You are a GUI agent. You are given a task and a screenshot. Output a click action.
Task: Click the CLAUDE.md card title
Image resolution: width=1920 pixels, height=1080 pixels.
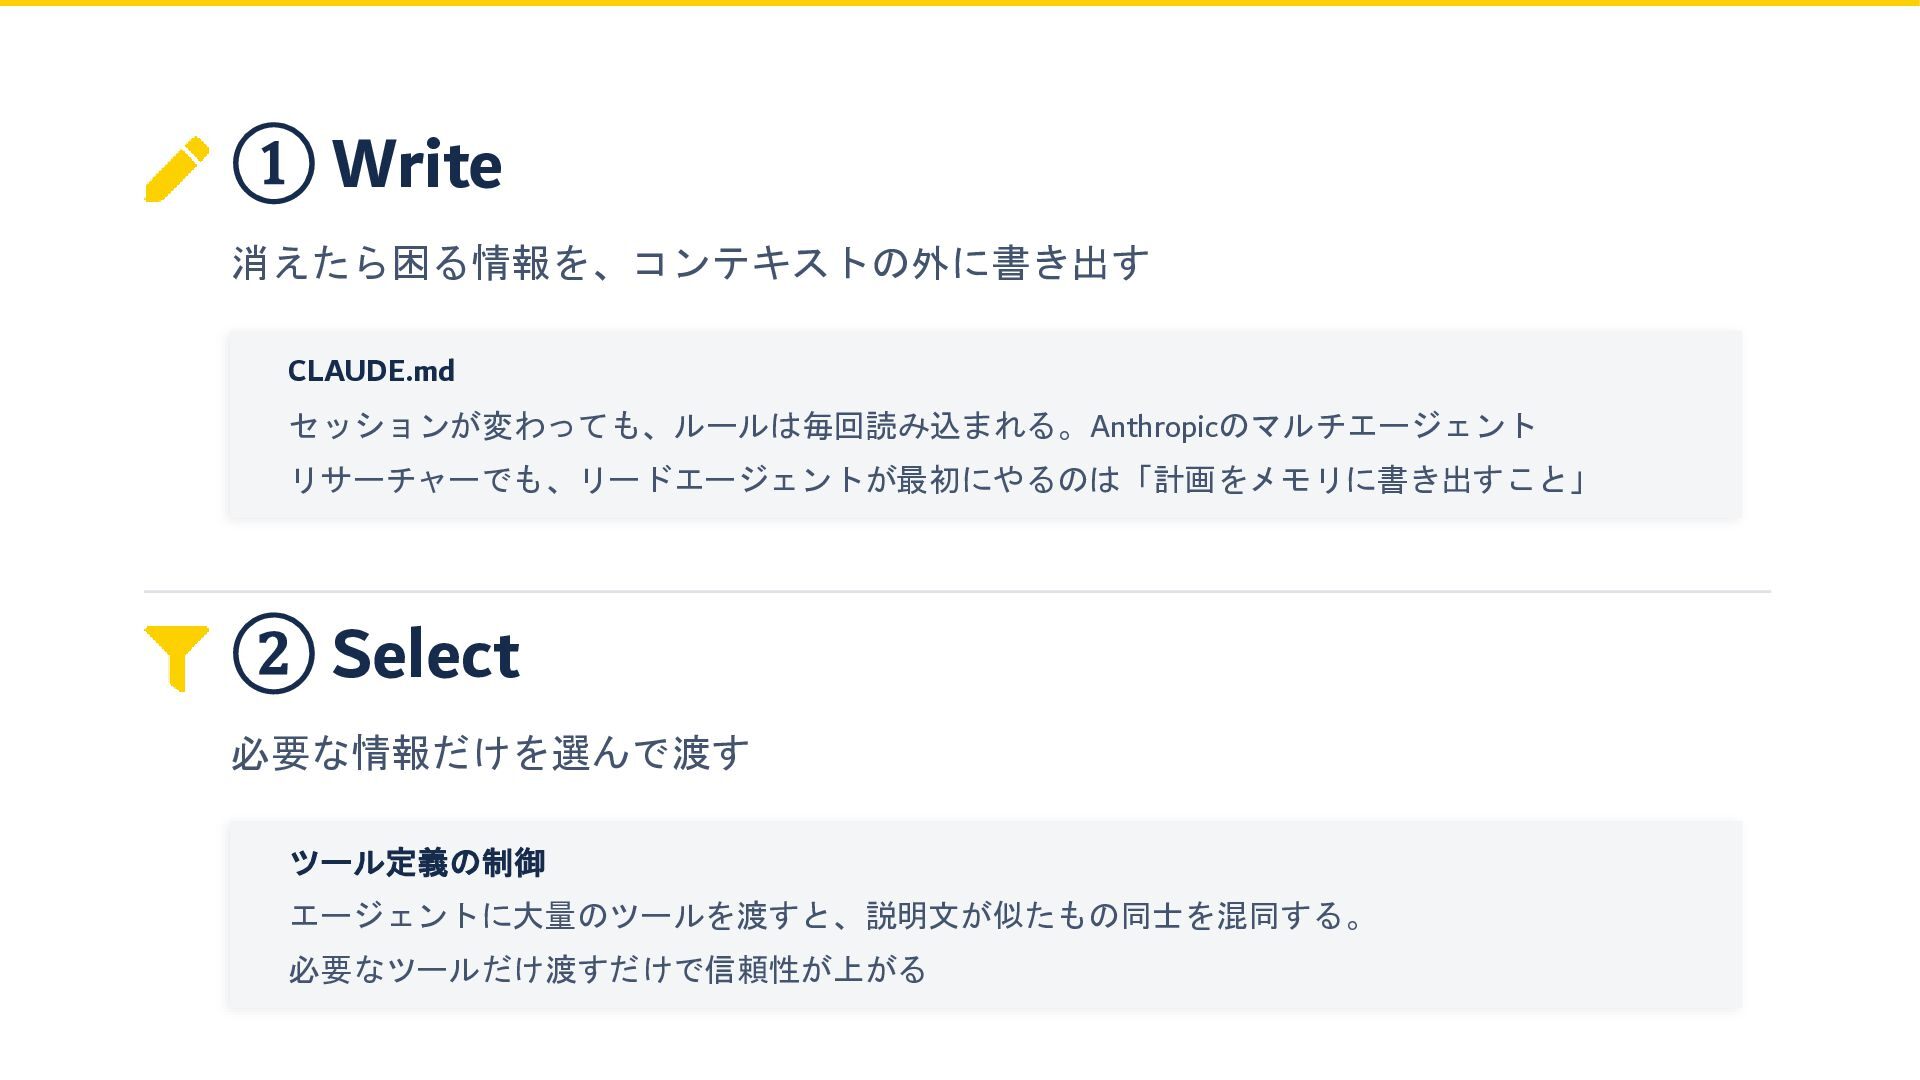point(371,371)
